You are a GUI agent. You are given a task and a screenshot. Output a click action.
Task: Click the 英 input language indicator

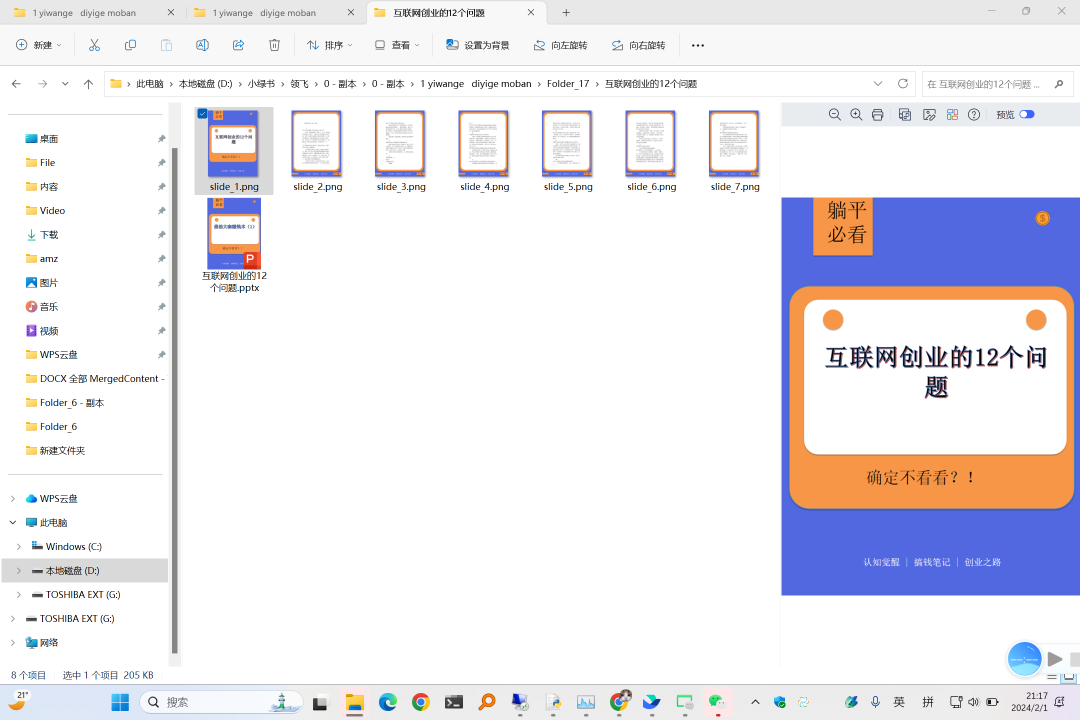pos(899,702)
